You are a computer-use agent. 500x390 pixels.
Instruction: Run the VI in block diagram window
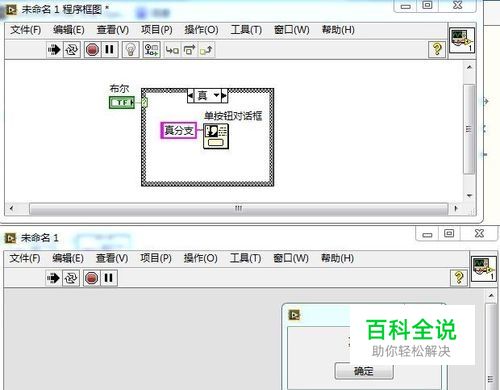pyautogui.click(x=54, y=50)
